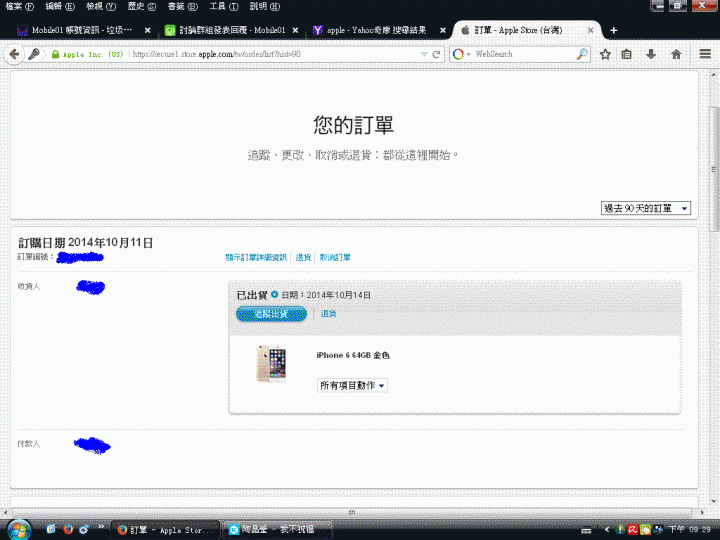Expand the quick launch chevron
This screenshot has width=720, height=540.
(101, 527)
